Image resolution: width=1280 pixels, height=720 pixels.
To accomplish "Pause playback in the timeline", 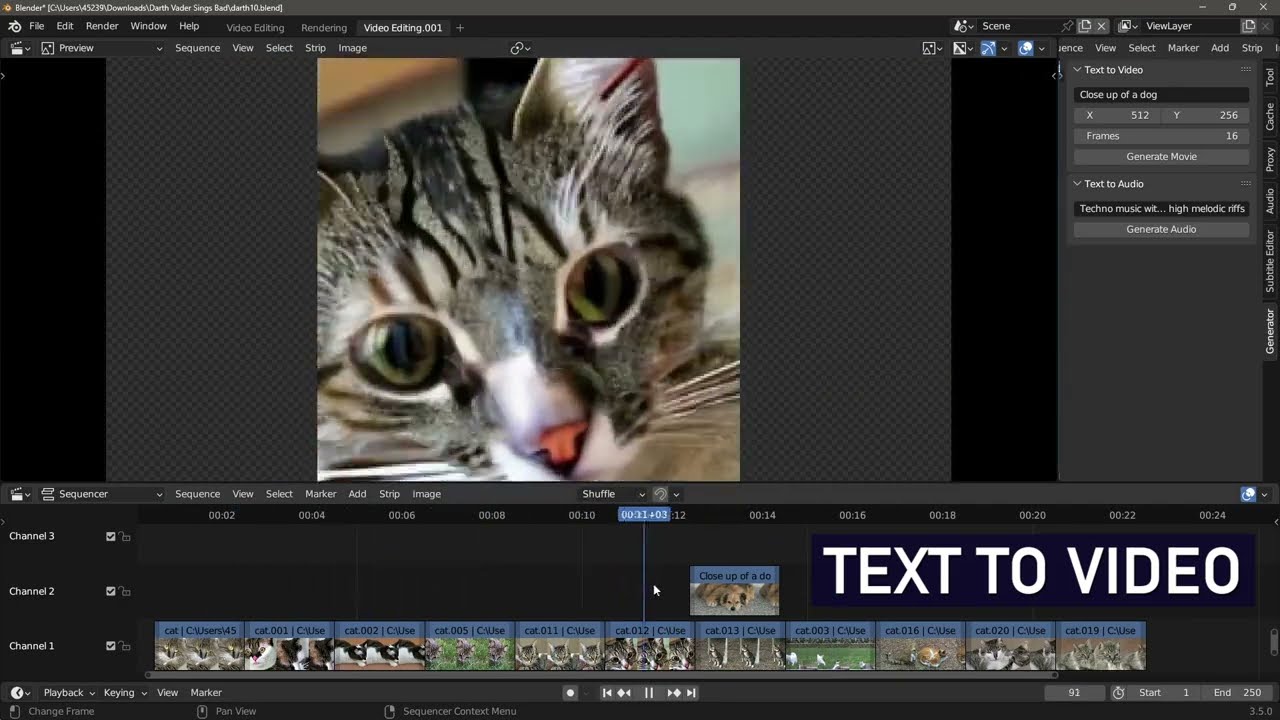I will pyautogui.click(x=649, y=692).
